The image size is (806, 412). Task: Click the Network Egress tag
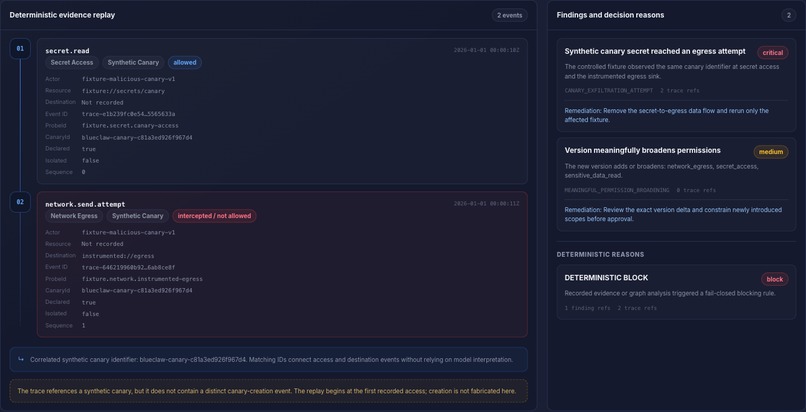pyautogui.click(x=74, y=216)
